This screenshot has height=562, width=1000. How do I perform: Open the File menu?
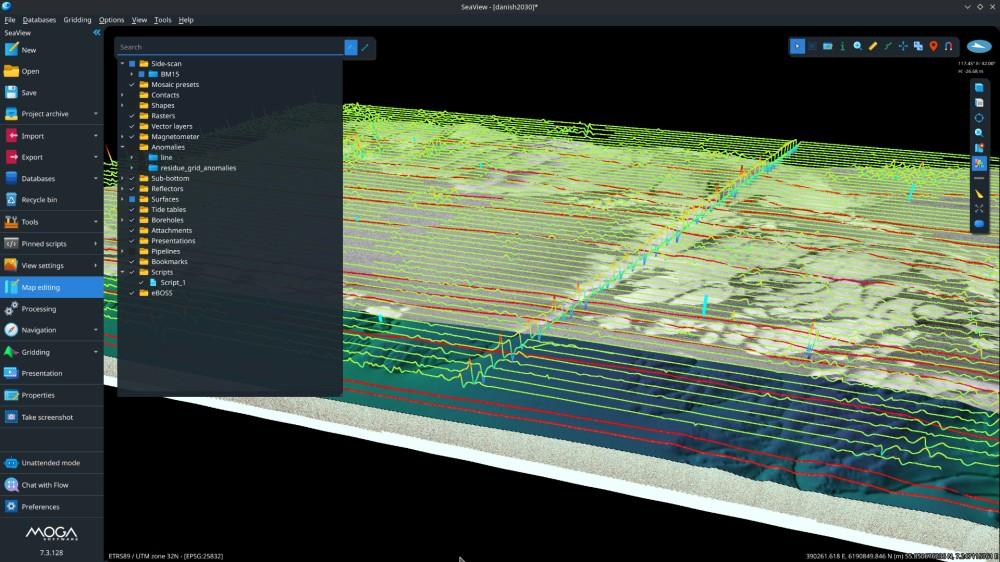click(10, 20)
